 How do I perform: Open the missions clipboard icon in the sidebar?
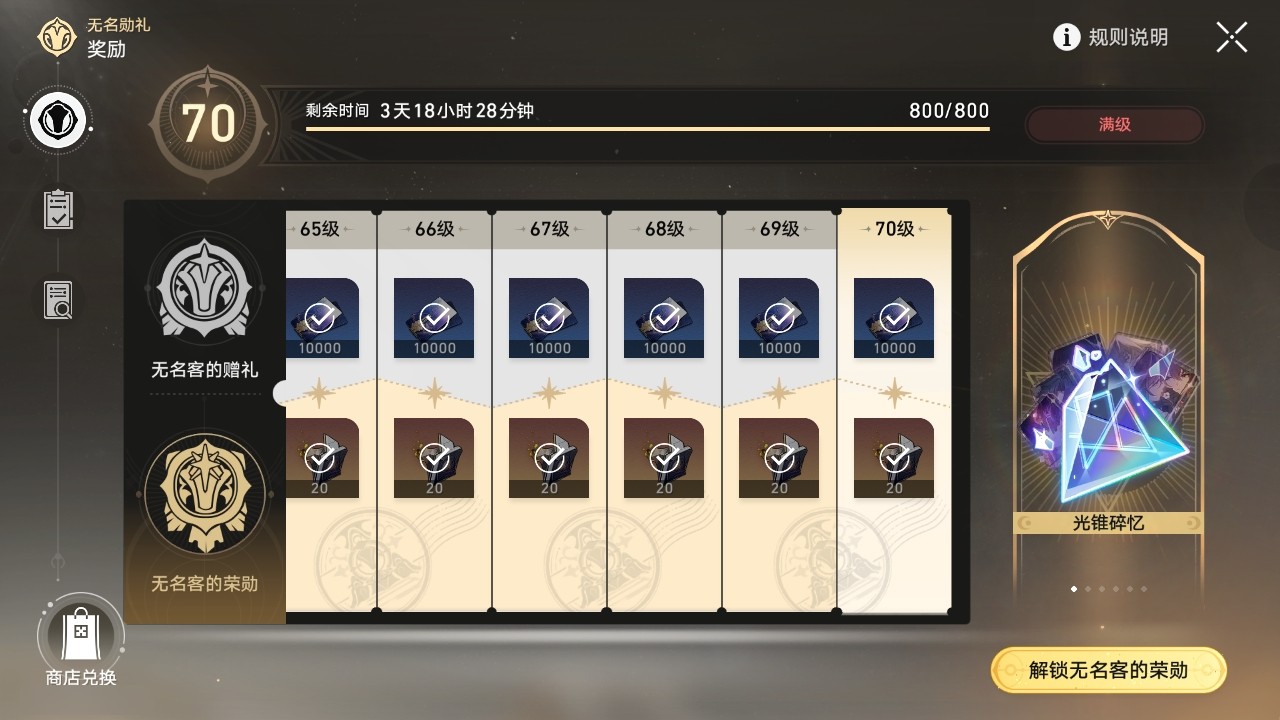pos(58,209)
